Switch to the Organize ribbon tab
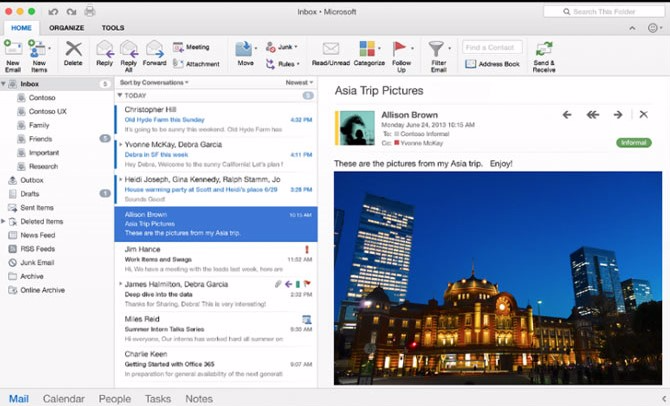 click(x=66, y=28)
